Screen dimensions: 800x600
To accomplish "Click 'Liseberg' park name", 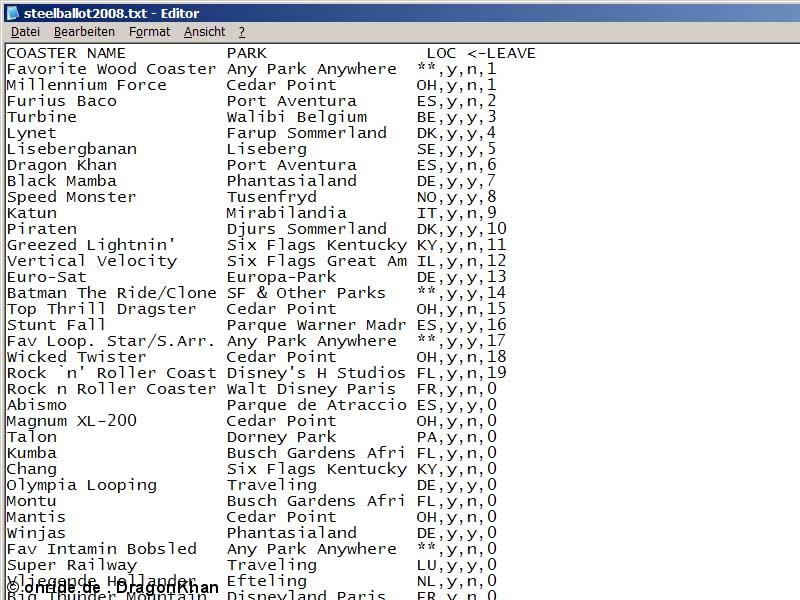I will pos(267,149).
